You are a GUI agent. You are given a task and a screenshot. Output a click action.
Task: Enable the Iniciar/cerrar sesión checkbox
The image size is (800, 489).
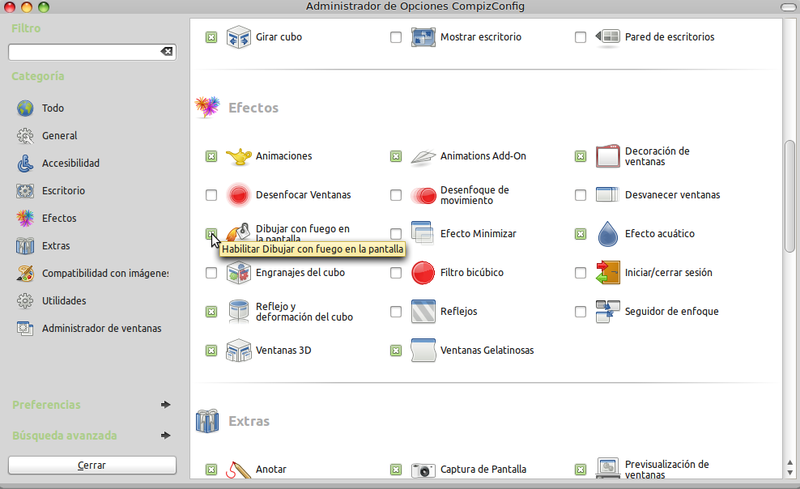pos(581,273)
